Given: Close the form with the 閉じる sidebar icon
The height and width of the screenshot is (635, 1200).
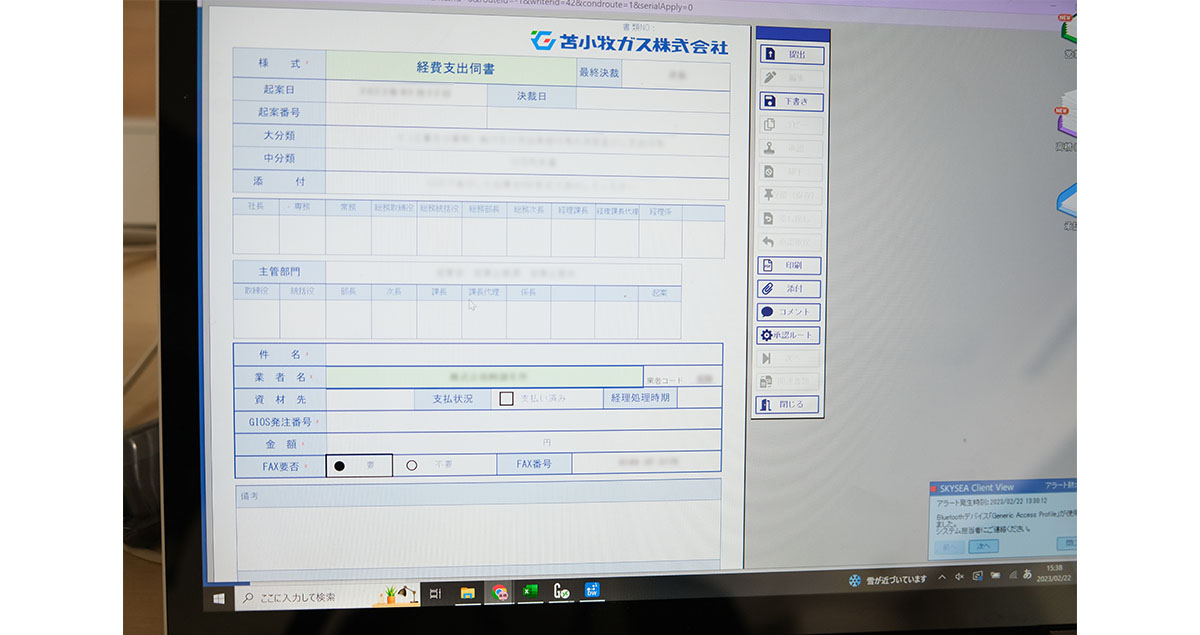Looking at the screenshot, I should click(789, 404).
